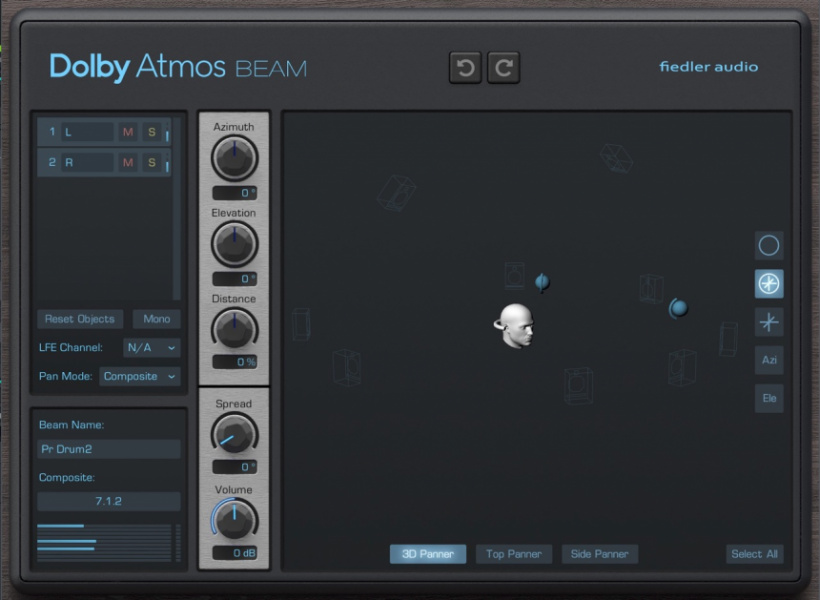820x600 pixels.
Task: Mute object 2 R
Action: [x=128, y=163]
